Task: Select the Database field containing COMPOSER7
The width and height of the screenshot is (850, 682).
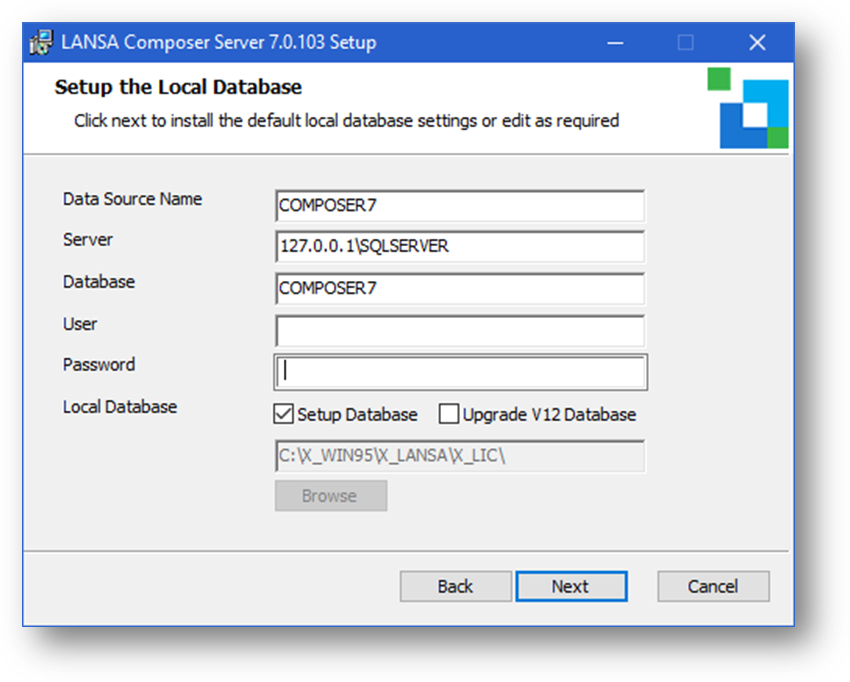Action: (460, 288)
